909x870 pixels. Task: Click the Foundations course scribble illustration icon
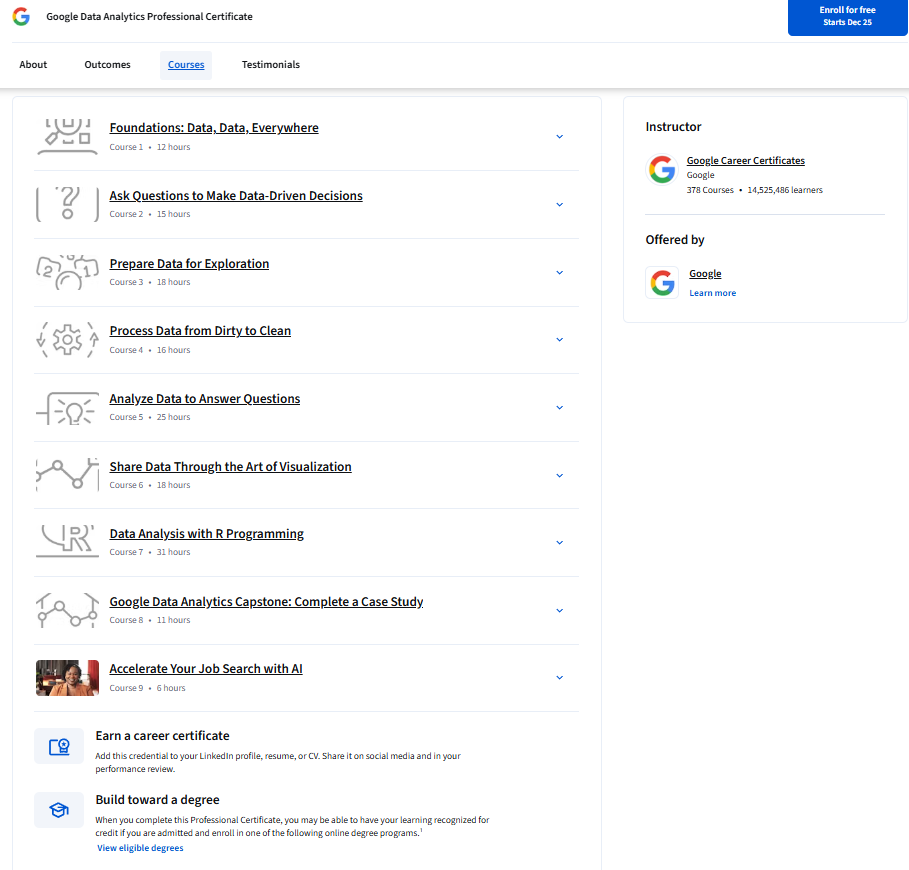67,136
